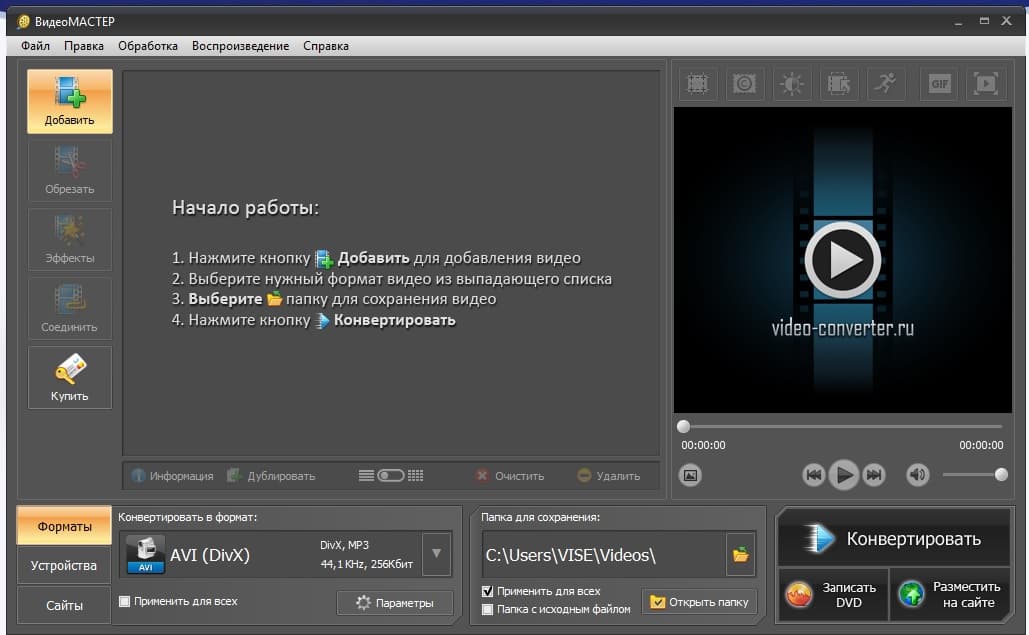Check Папка с исходным файлом option
The image size is (1029, 635).
(488, 609)
